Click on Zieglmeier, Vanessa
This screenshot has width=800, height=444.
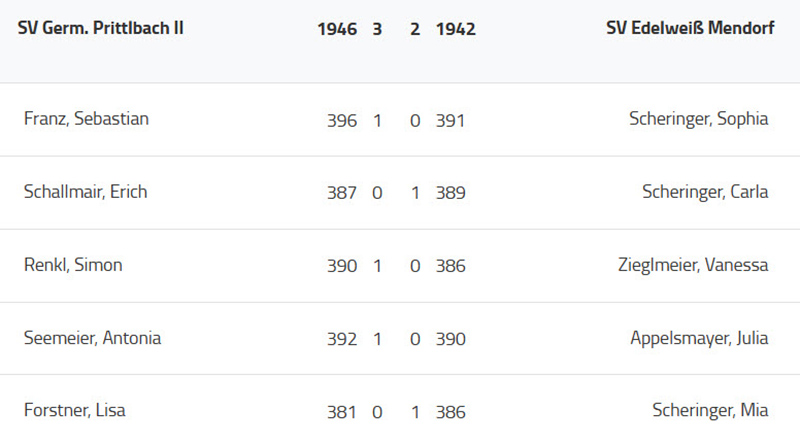click(693, 265)
